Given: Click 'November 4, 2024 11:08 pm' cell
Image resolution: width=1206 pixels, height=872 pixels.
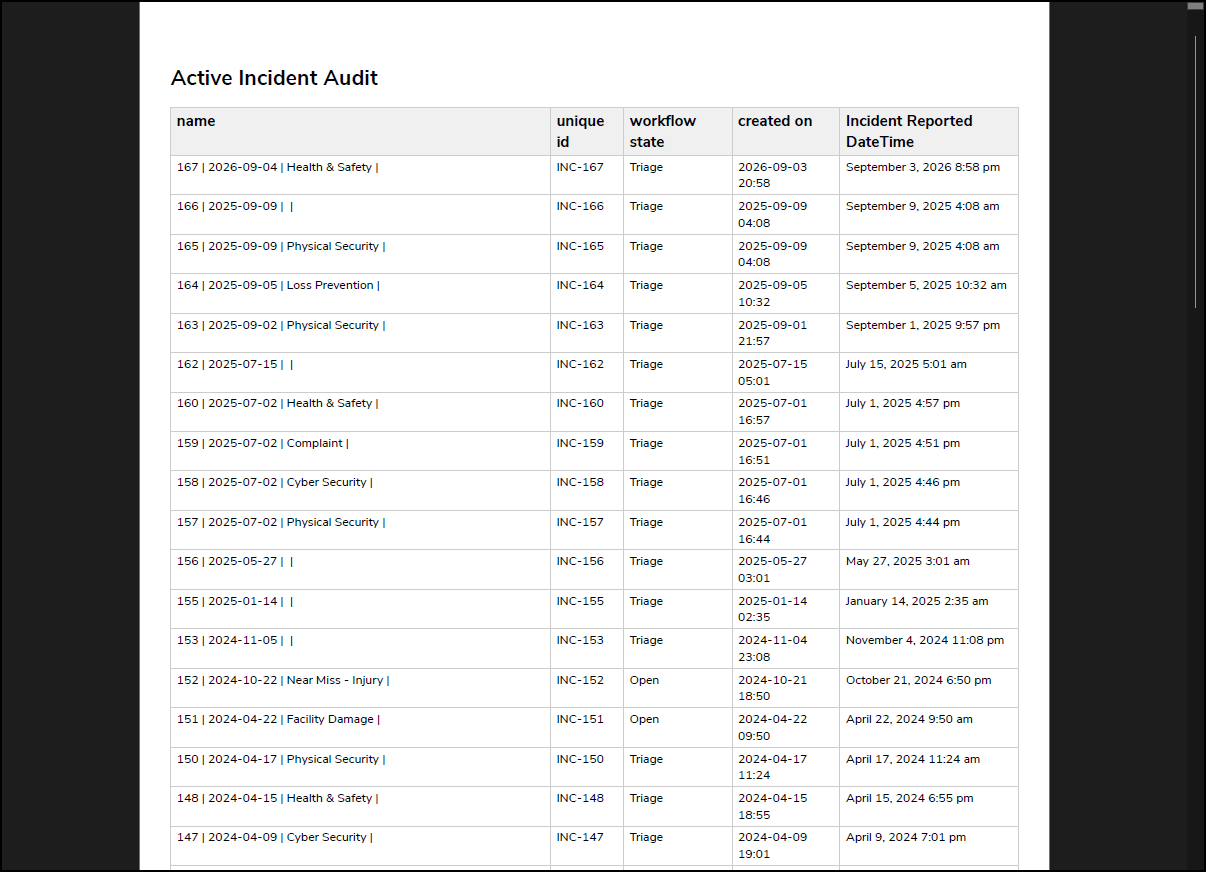Looking at the screenshot, I should click(x=929, y=649).
